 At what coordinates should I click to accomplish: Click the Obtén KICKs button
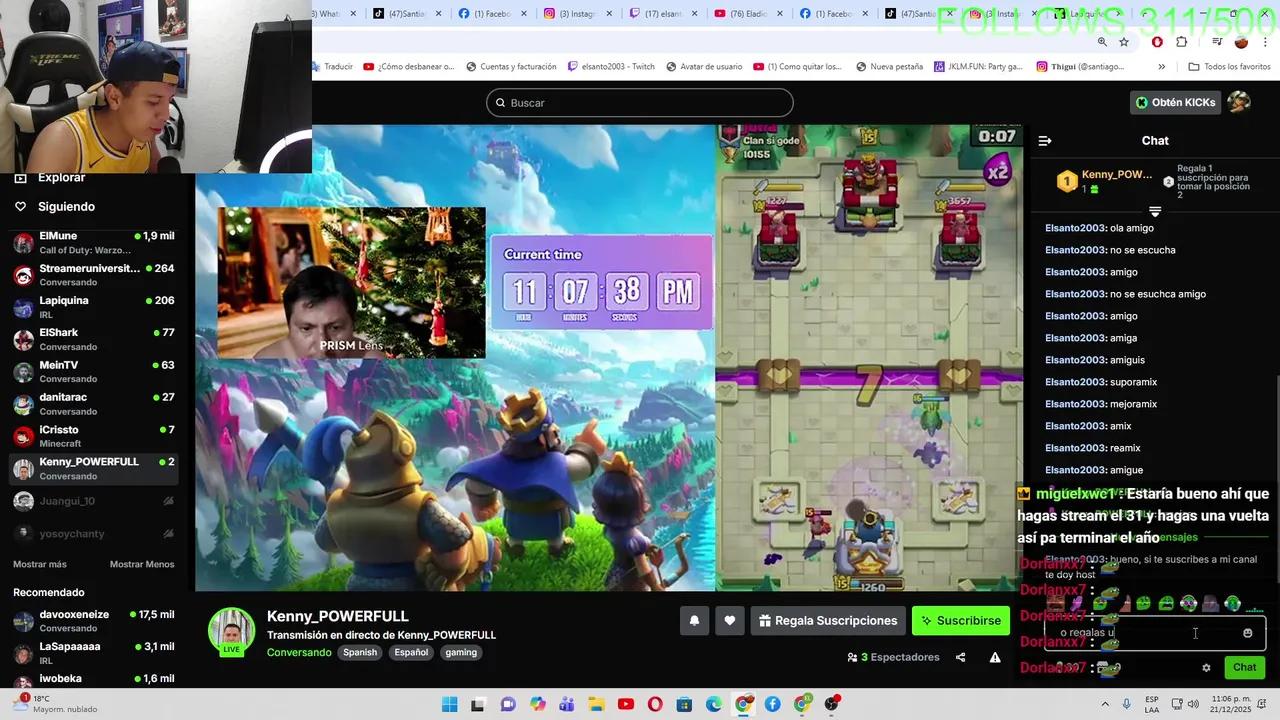[x=1177, y=102]
